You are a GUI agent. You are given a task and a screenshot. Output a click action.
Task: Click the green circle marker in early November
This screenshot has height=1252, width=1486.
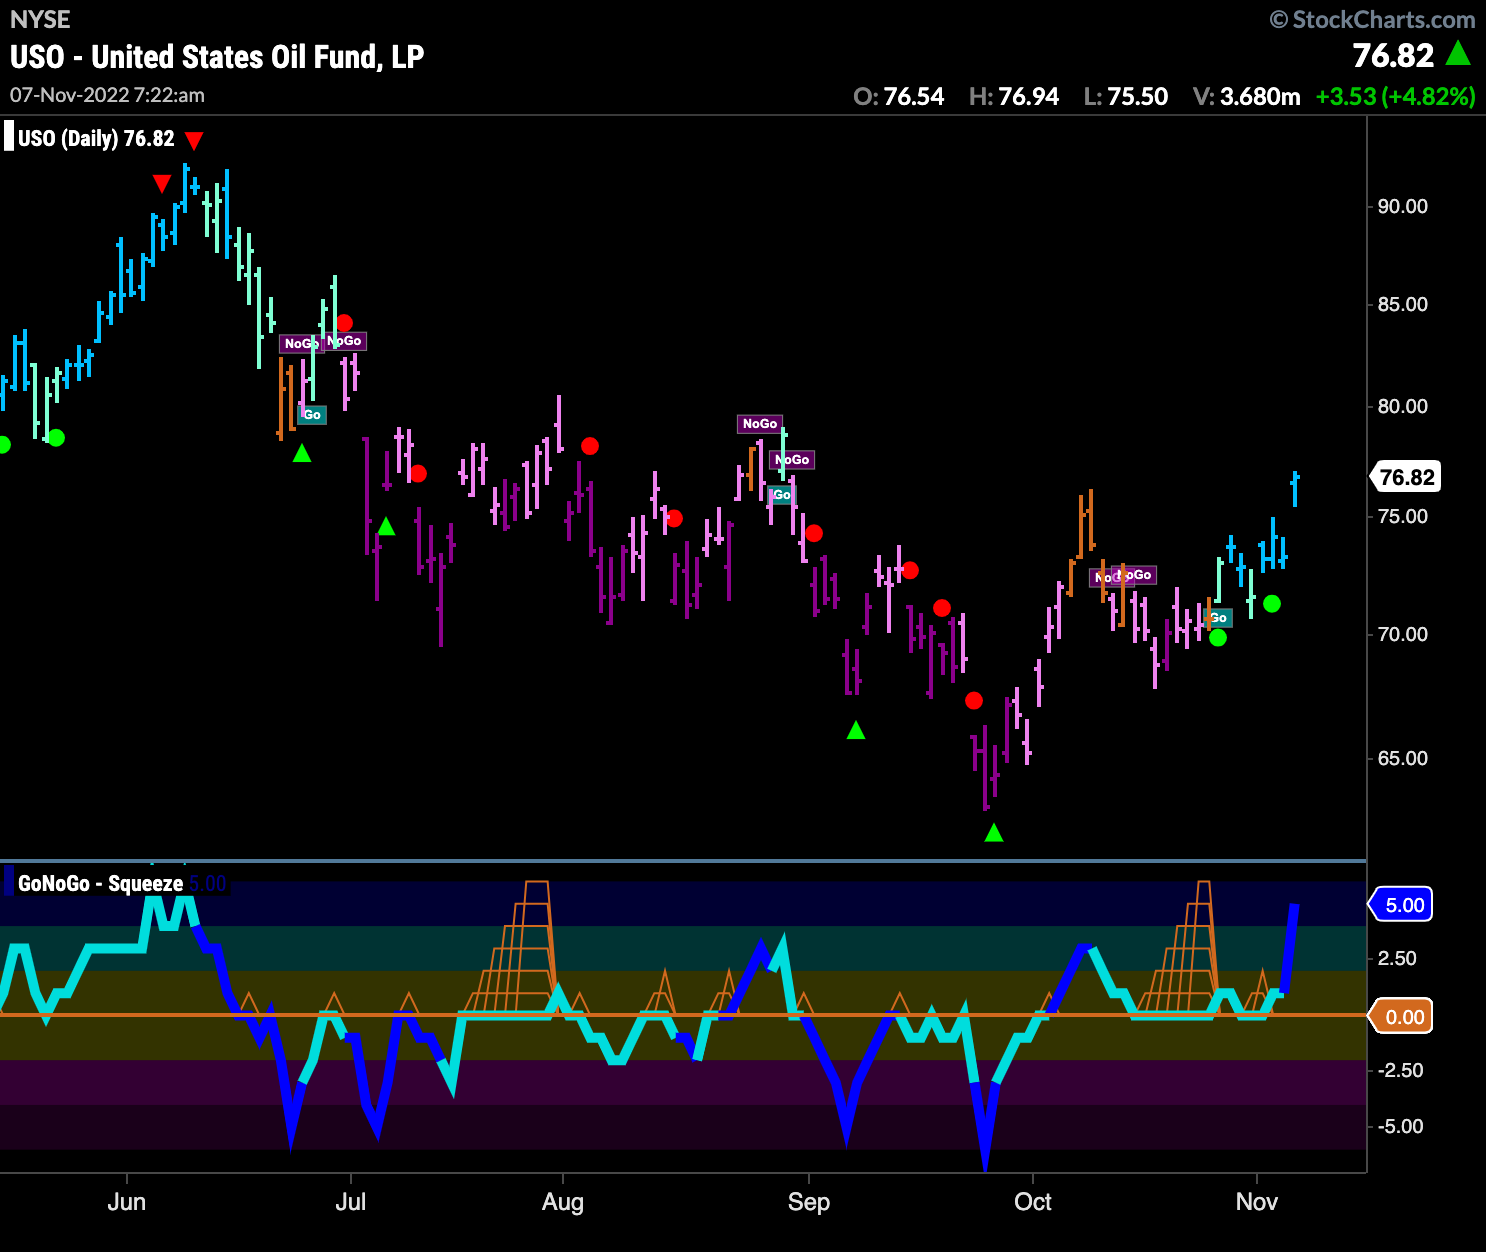(x=1272, y=603)
